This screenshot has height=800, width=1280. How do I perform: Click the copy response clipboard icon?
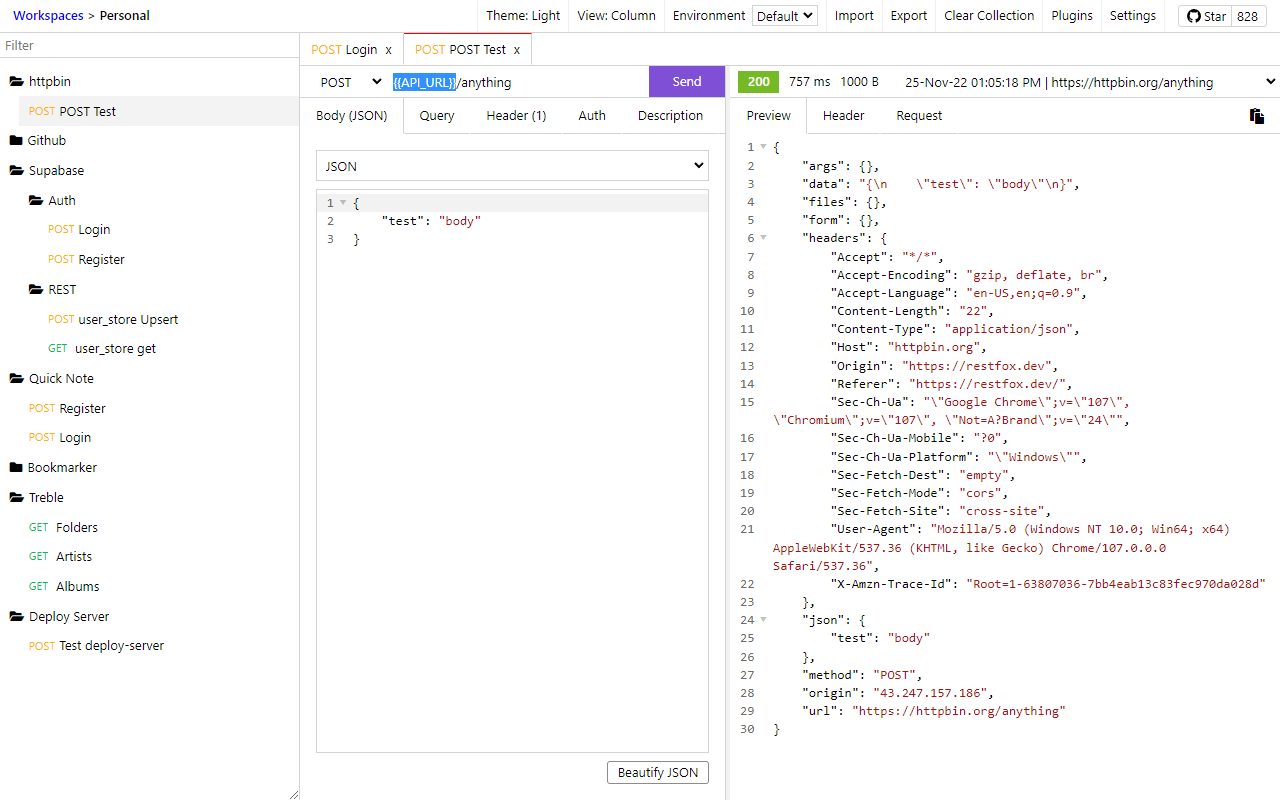(1257, 116)
